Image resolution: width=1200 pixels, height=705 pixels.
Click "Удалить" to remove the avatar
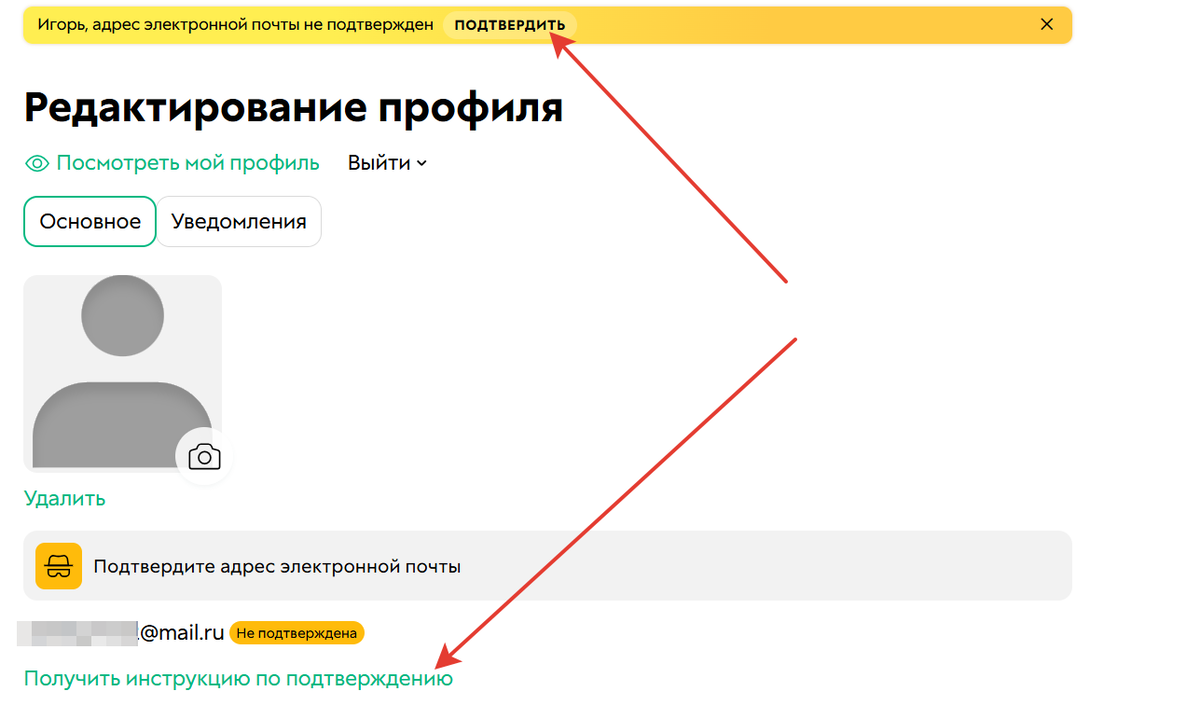pos(64,497)
